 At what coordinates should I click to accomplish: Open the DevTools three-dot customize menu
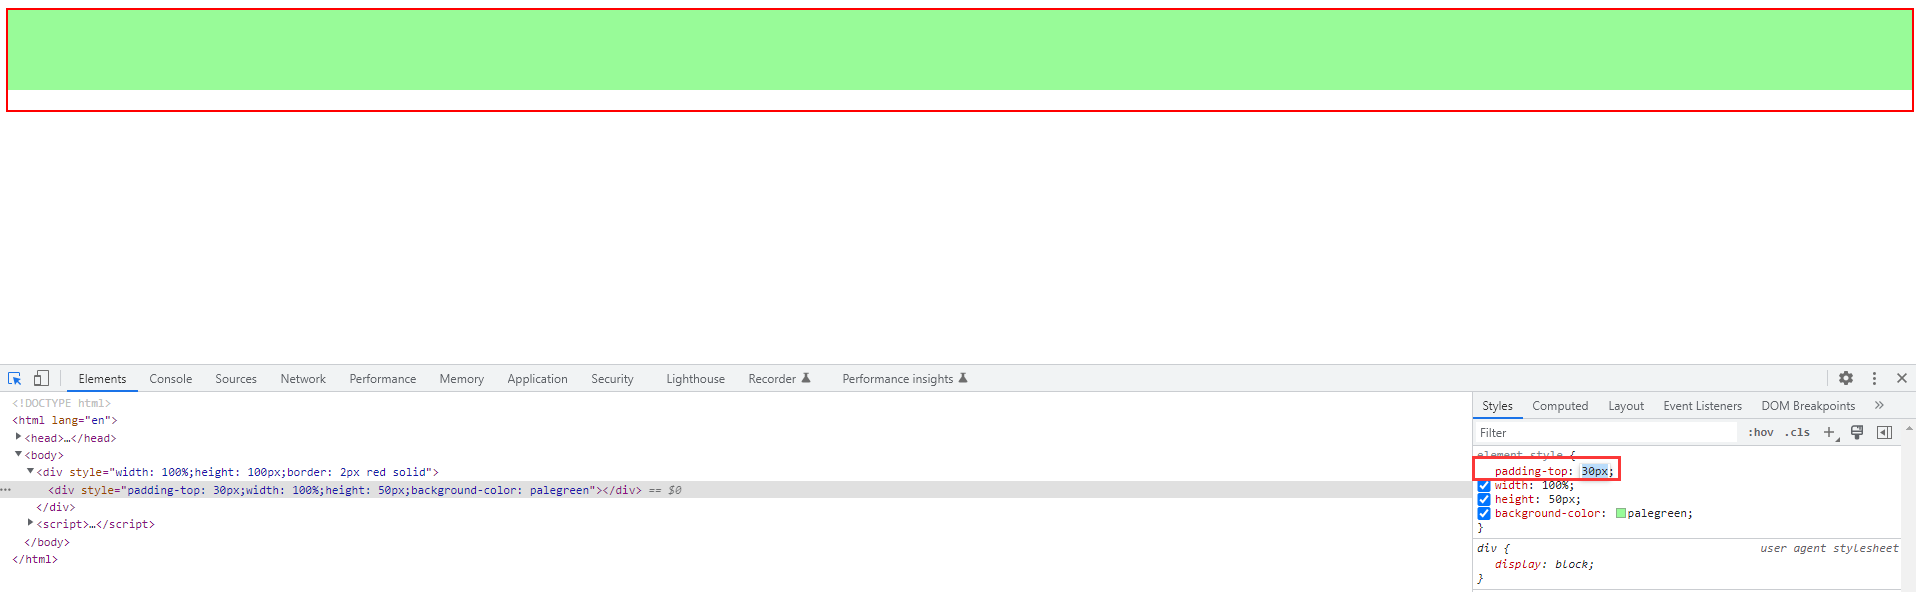point(1874,378)
